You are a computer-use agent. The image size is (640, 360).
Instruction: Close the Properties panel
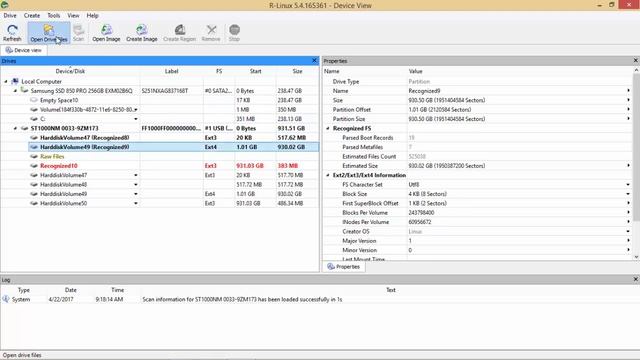[636, 60]
